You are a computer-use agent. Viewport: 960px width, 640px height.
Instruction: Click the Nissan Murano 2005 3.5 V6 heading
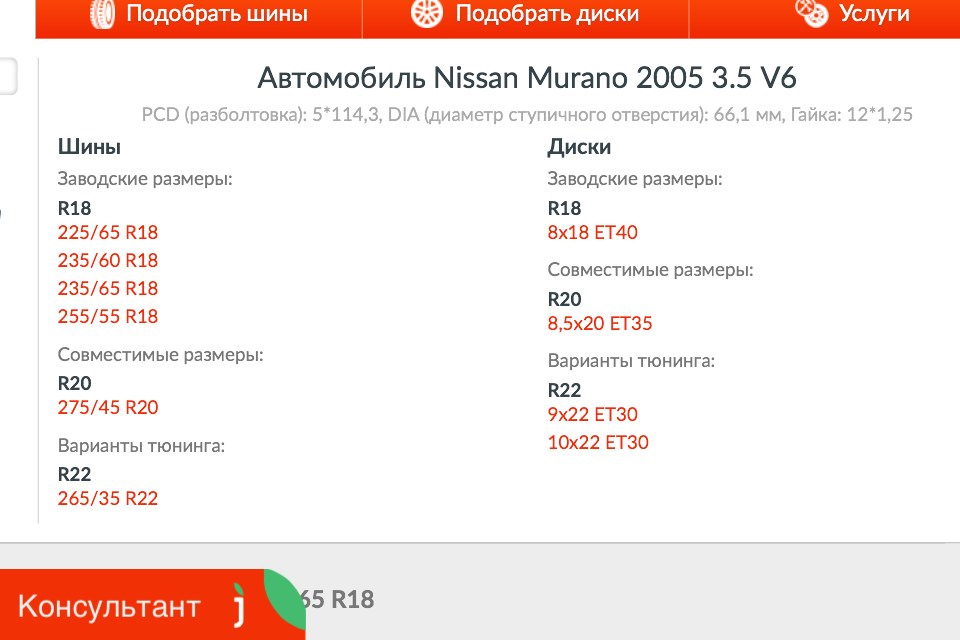[527, 78]
